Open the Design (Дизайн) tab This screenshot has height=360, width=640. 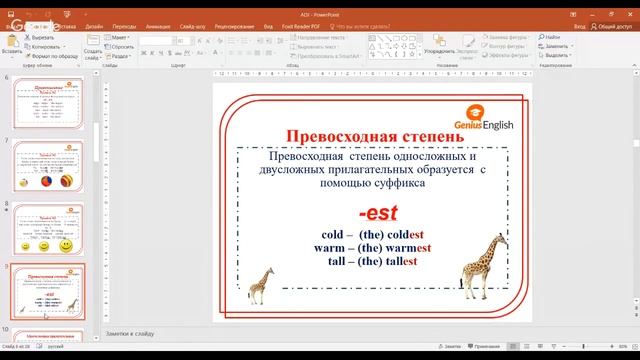coord(94,27)
